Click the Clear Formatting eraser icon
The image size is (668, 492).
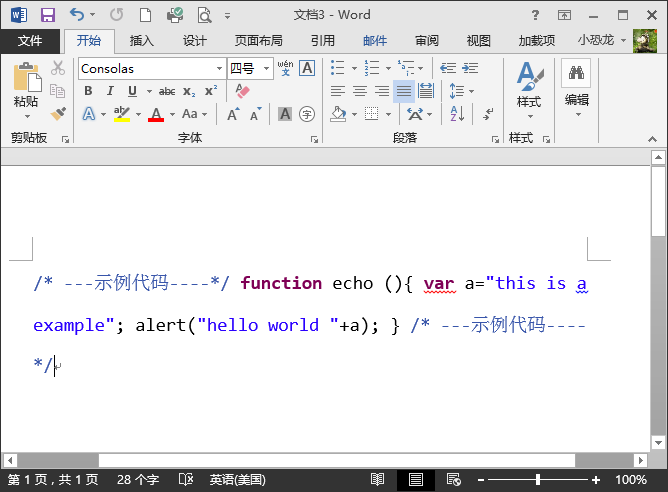pyautogui.click(x=242, y=91)
